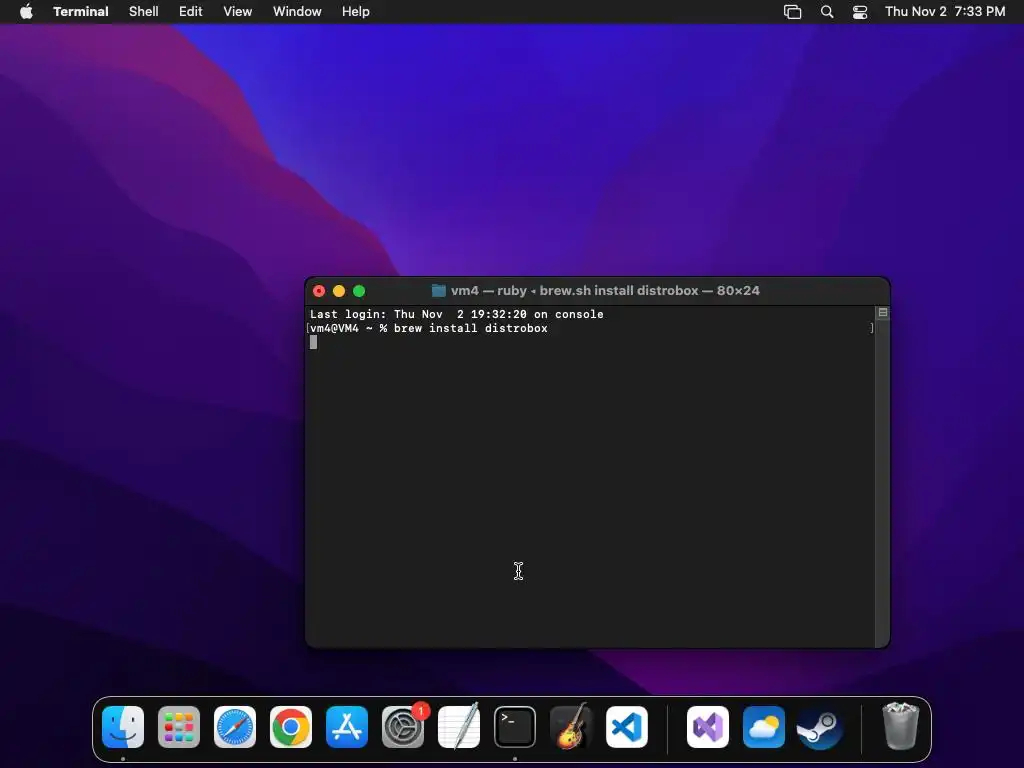This screenshot has width=1024, height=768.
Task: Launch Google Chrome from the dock
Action: (x=291, y=727)
